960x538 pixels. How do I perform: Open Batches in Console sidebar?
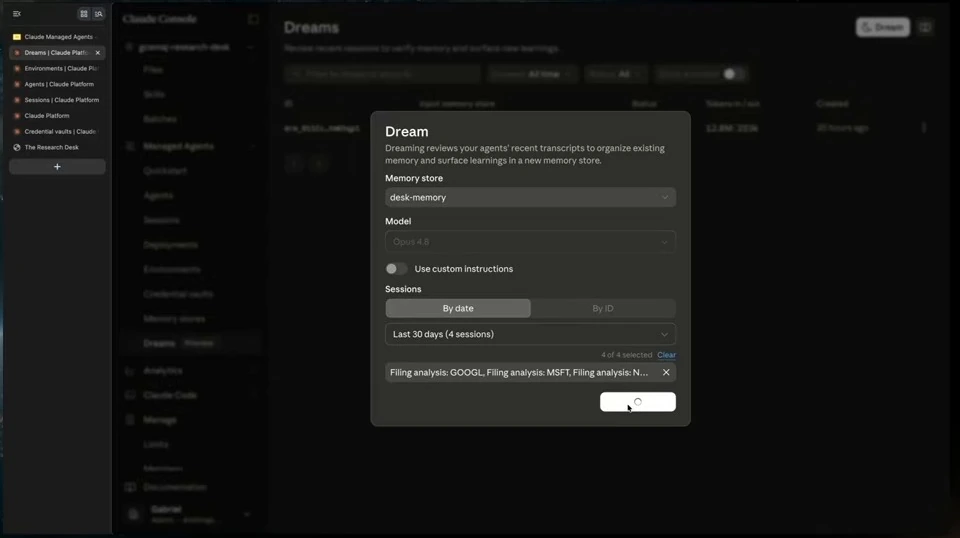160,119
